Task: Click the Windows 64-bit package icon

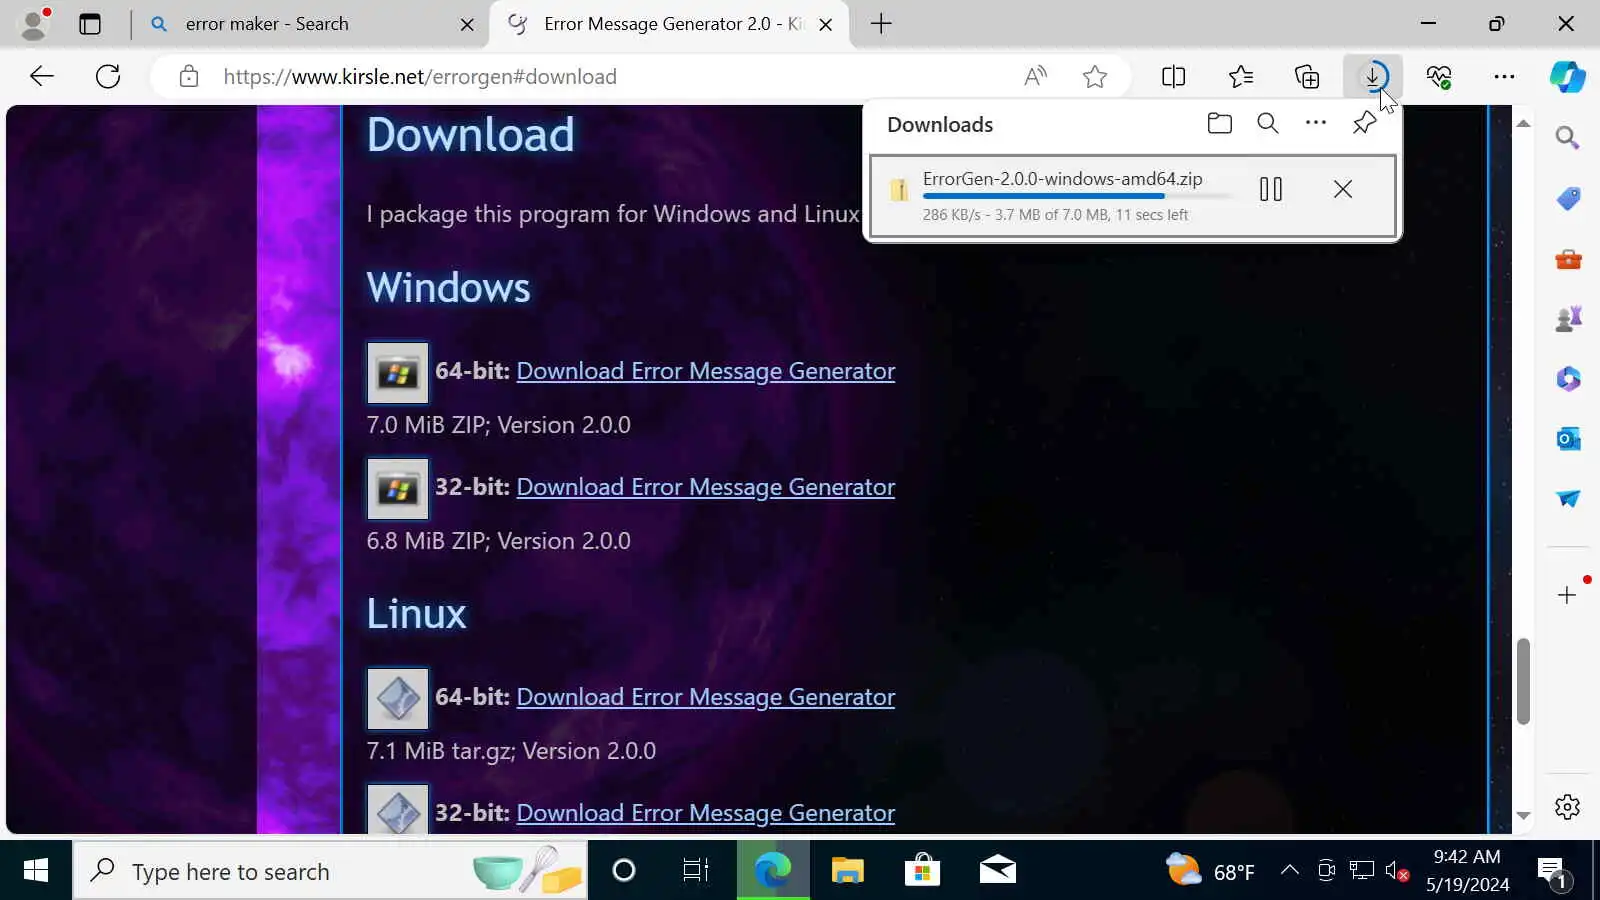Action: (x=398, y=373)
